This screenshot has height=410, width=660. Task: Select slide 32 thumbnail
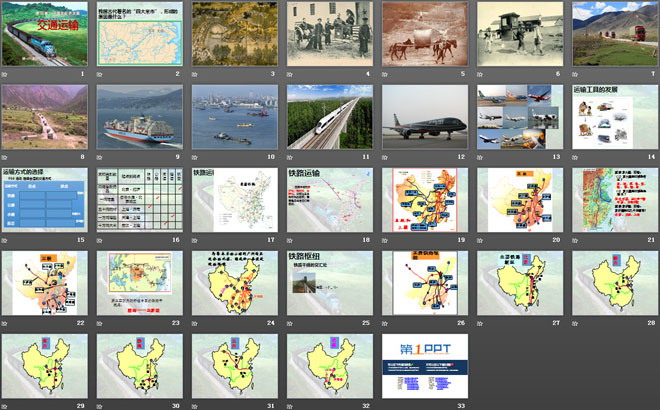click(330, 366)
